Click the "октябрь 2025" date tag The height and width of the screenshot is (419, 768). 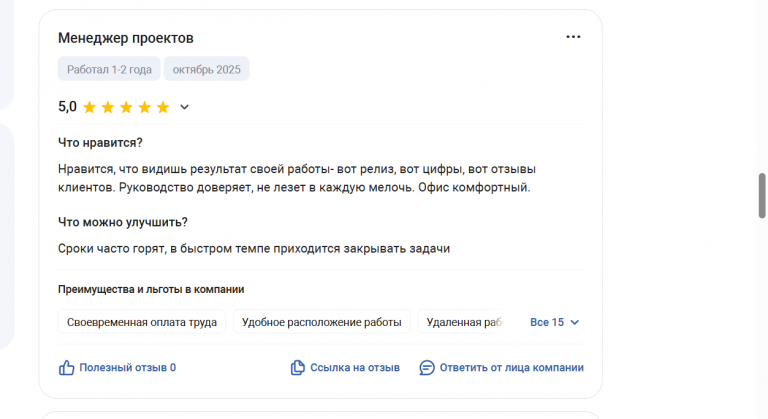[206, 69]
